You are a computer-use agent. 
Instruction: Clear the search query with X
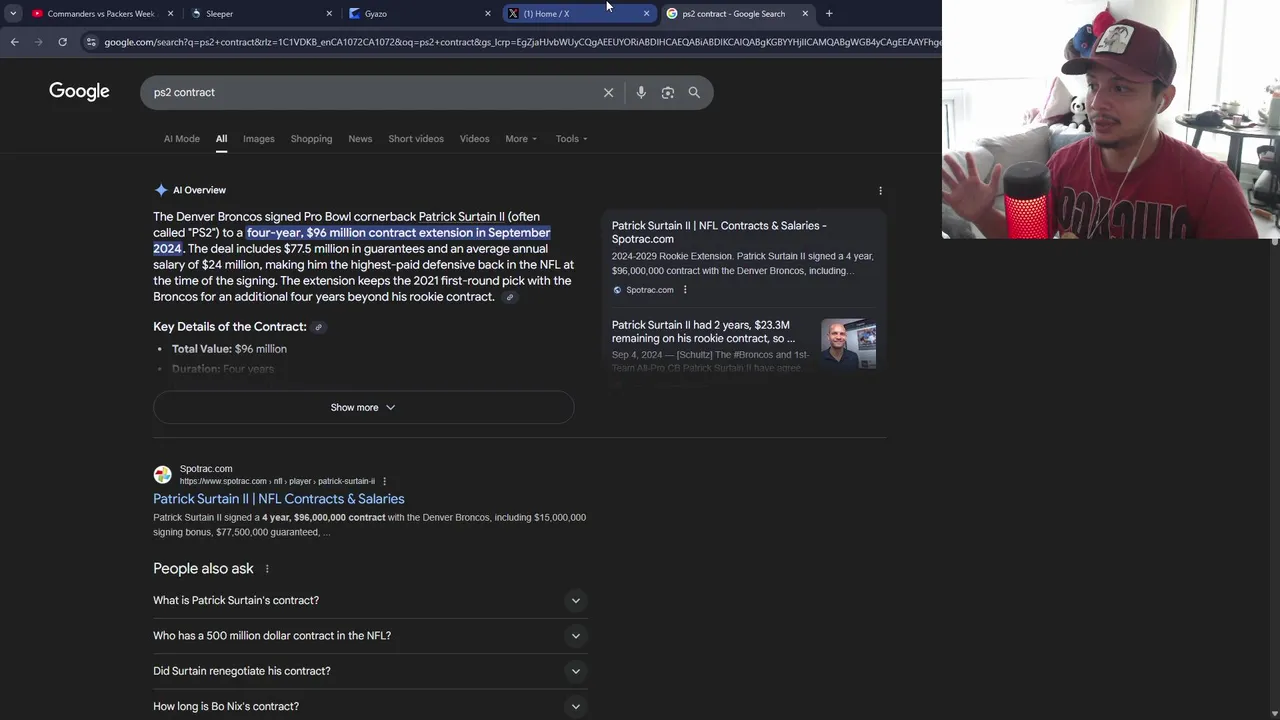(608, 92)
